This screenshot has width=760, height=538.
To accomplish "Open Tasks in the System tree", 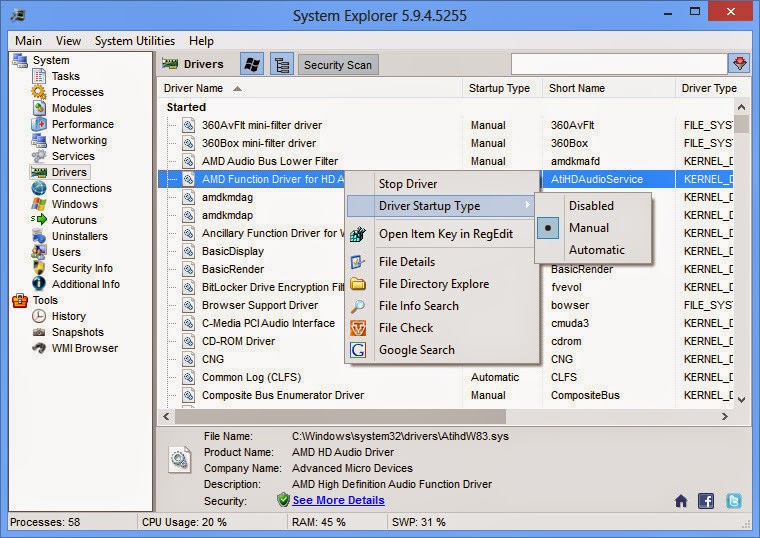I will point(65,76).
